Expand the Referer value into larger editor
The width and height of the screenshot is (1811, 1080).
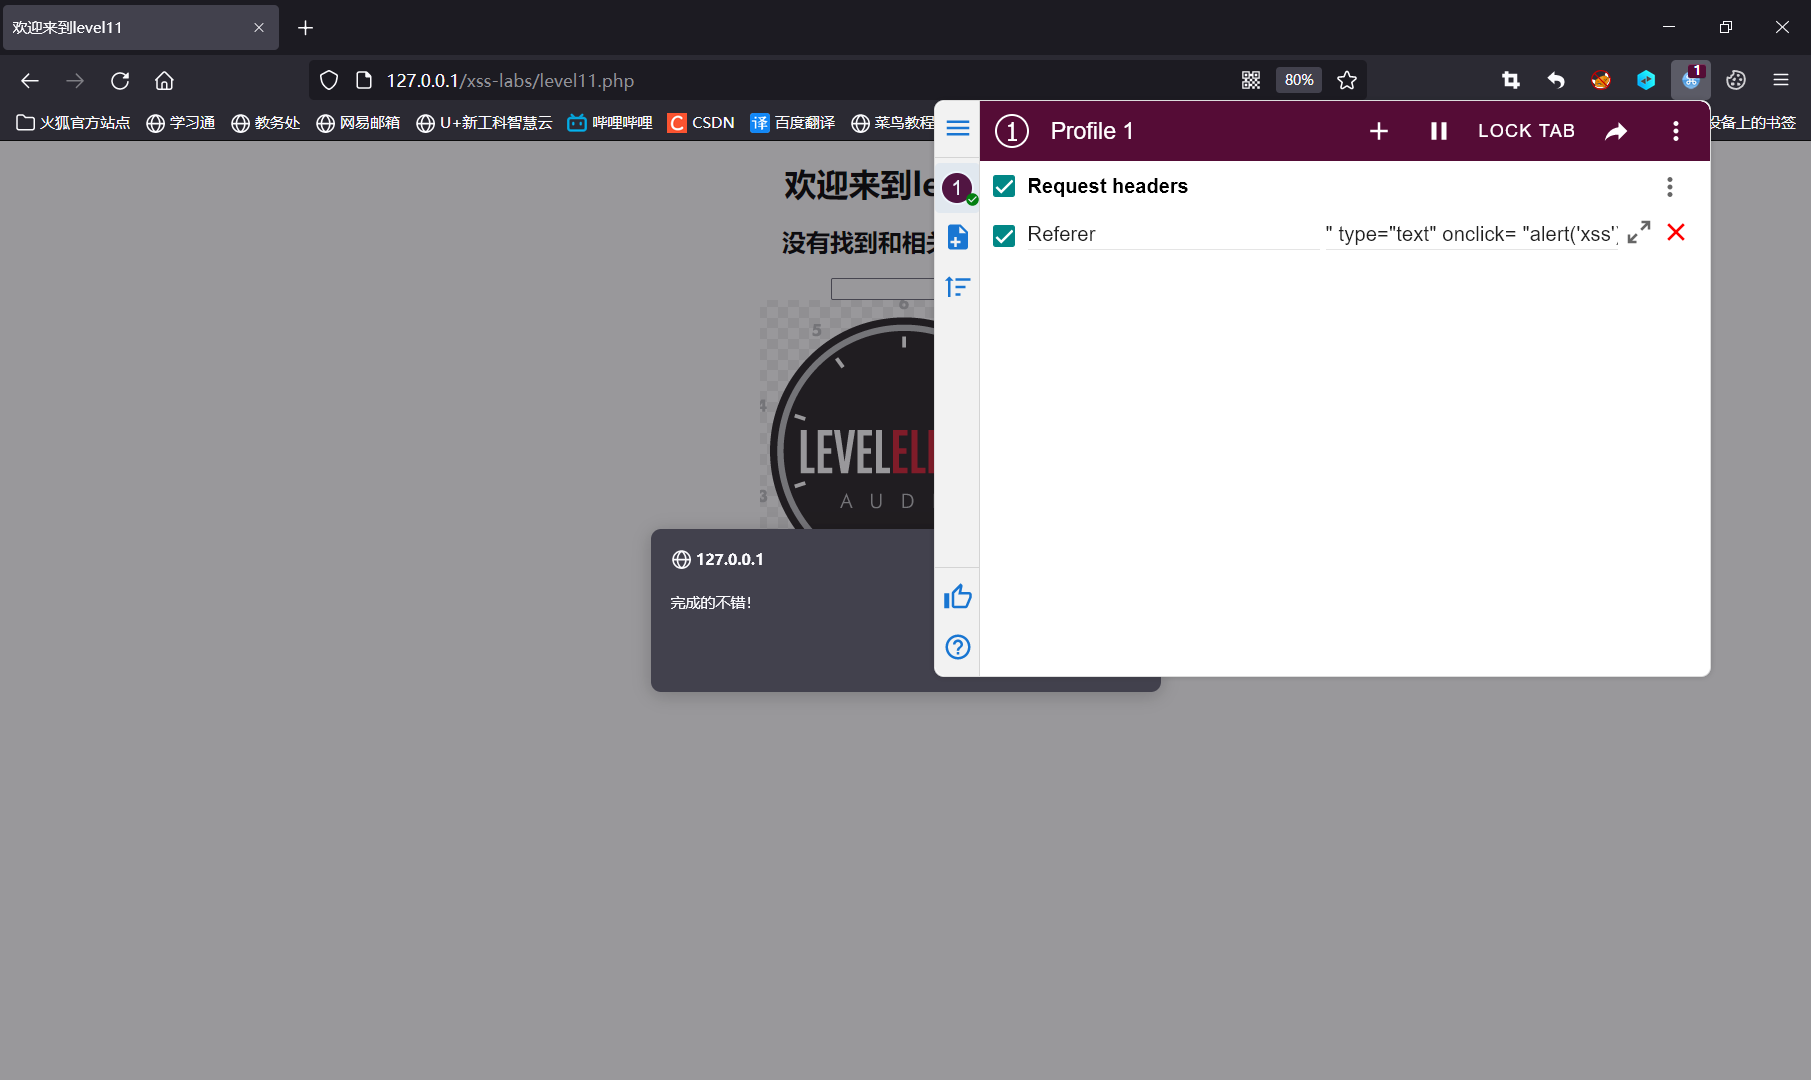[1638, 232]
